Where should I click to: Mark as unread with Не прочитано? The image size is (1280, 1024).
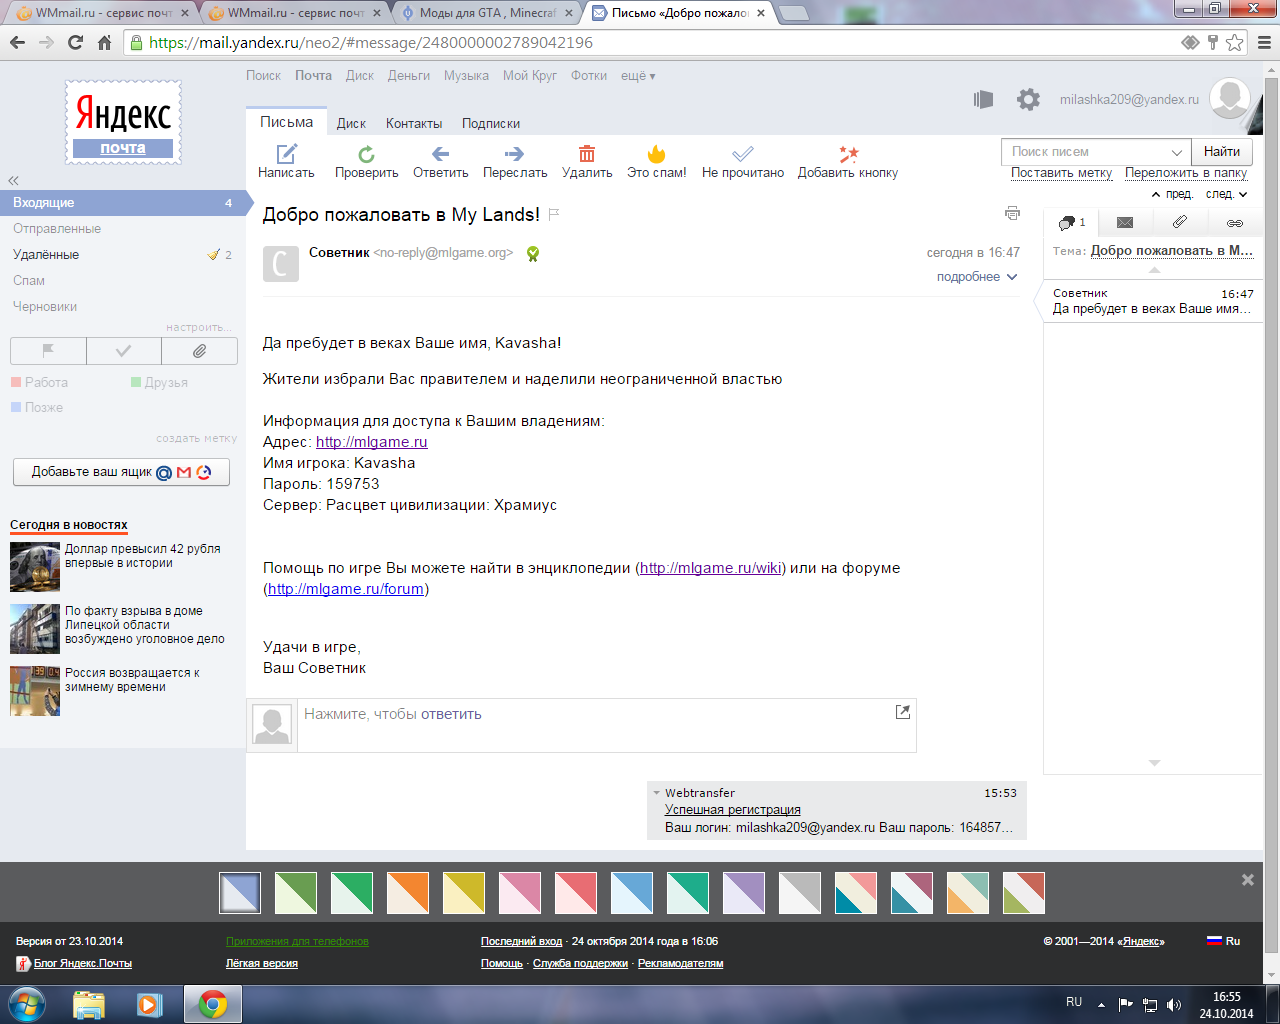(743, 162)
